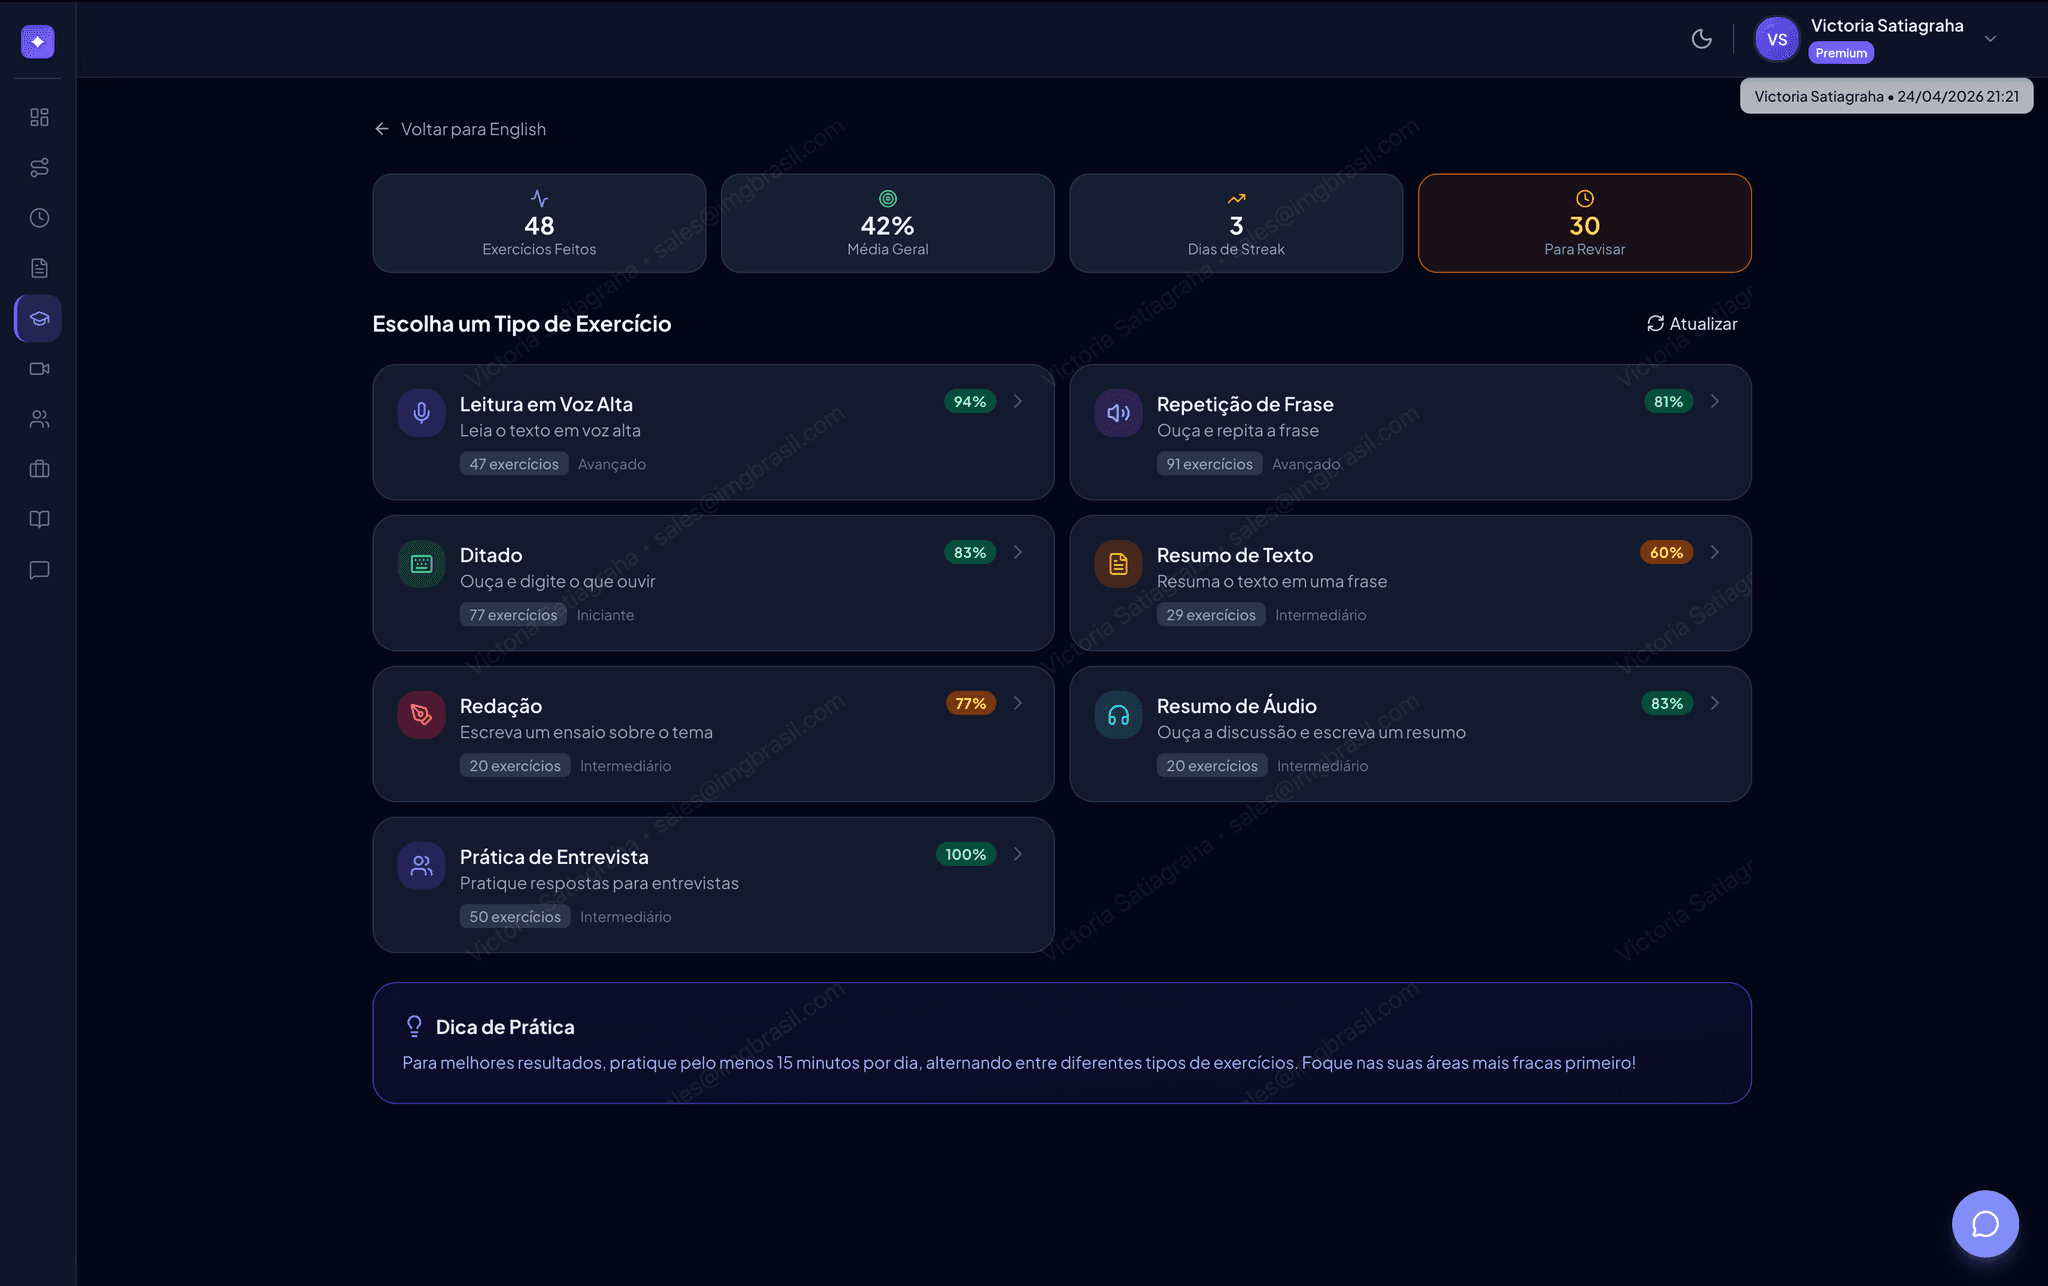
Task: Click the microphone icon for Leitura em Voz Alta
Action: point(421,413)
